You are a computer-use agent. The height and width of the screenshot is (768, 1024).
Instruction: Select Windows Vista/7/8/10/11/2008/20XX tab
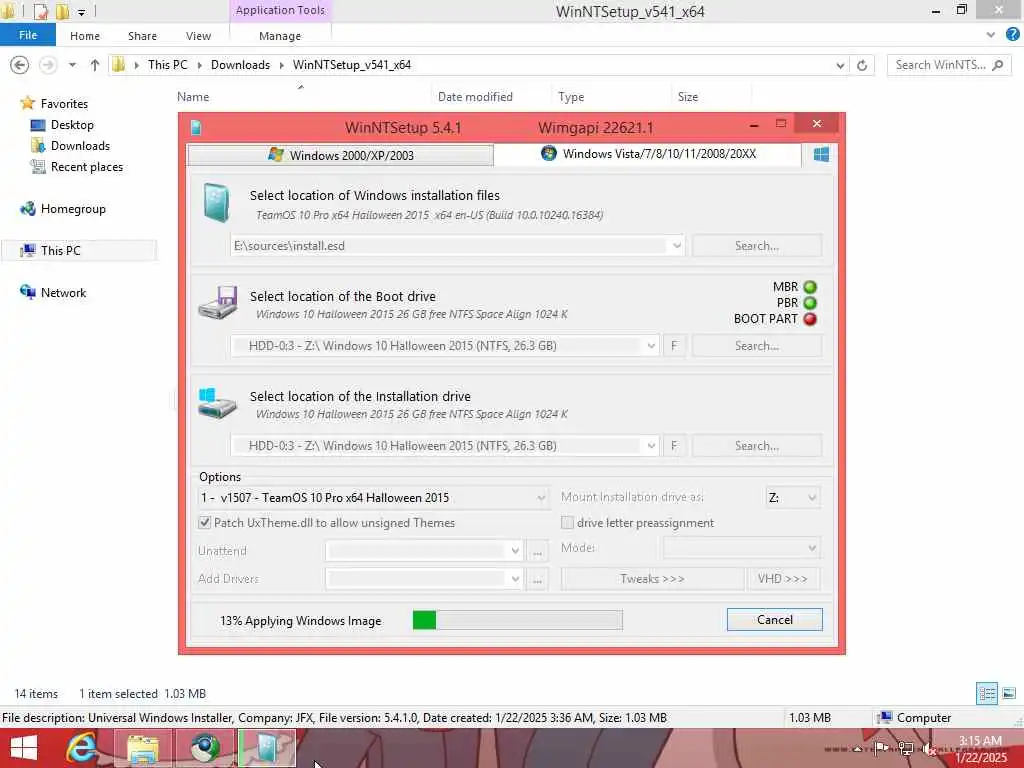click(648, 154)
